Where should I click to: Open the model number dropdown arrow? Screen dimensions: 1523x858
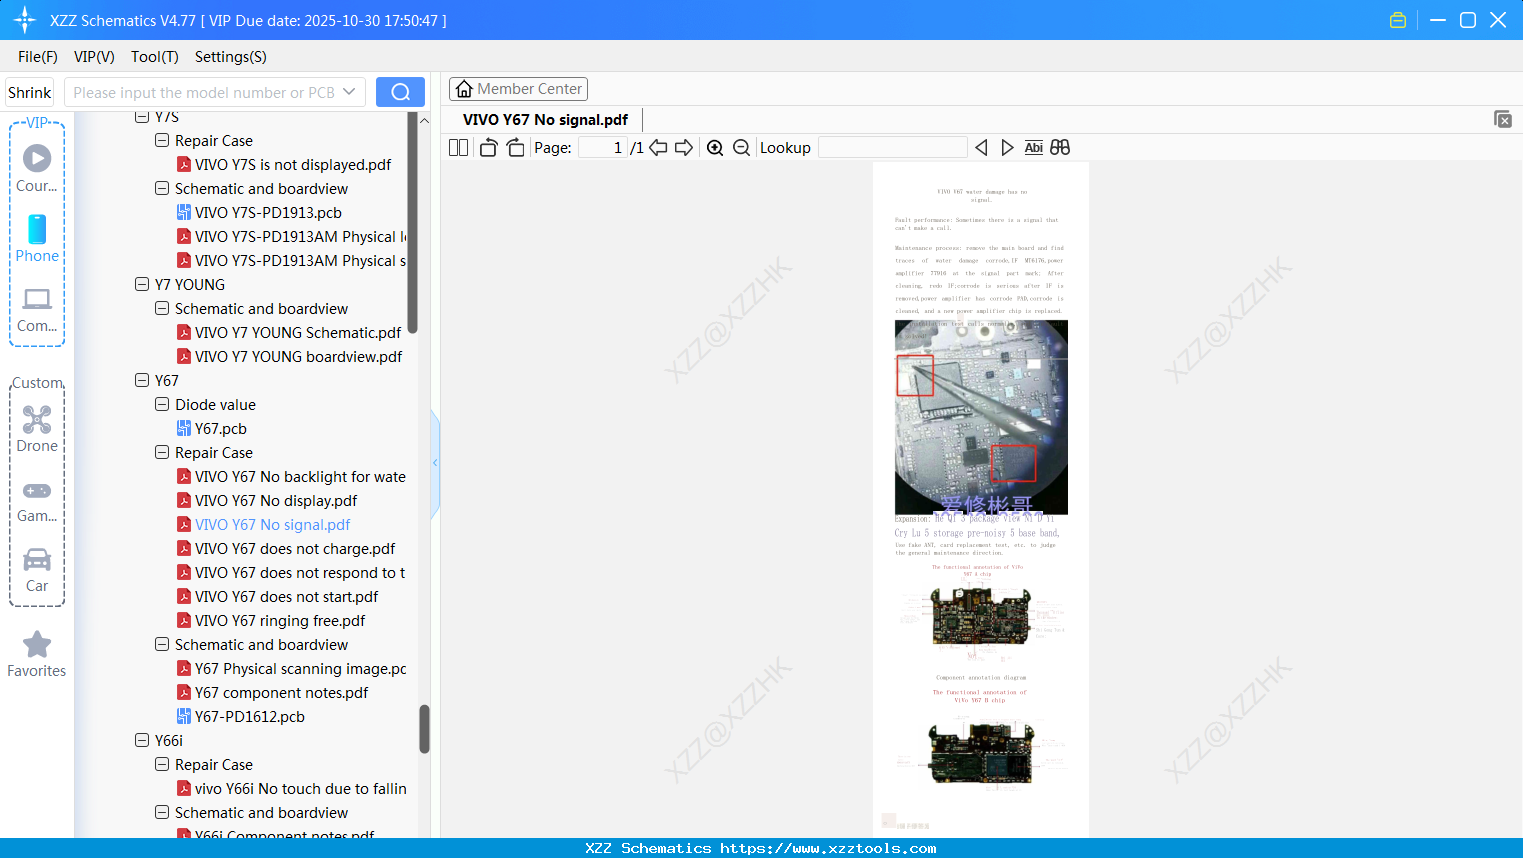click(x=349, y=92)
